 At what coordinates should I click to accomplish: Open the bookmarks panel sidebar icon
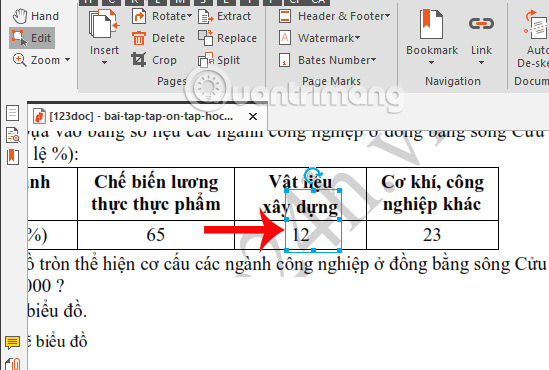coord(13,156)
